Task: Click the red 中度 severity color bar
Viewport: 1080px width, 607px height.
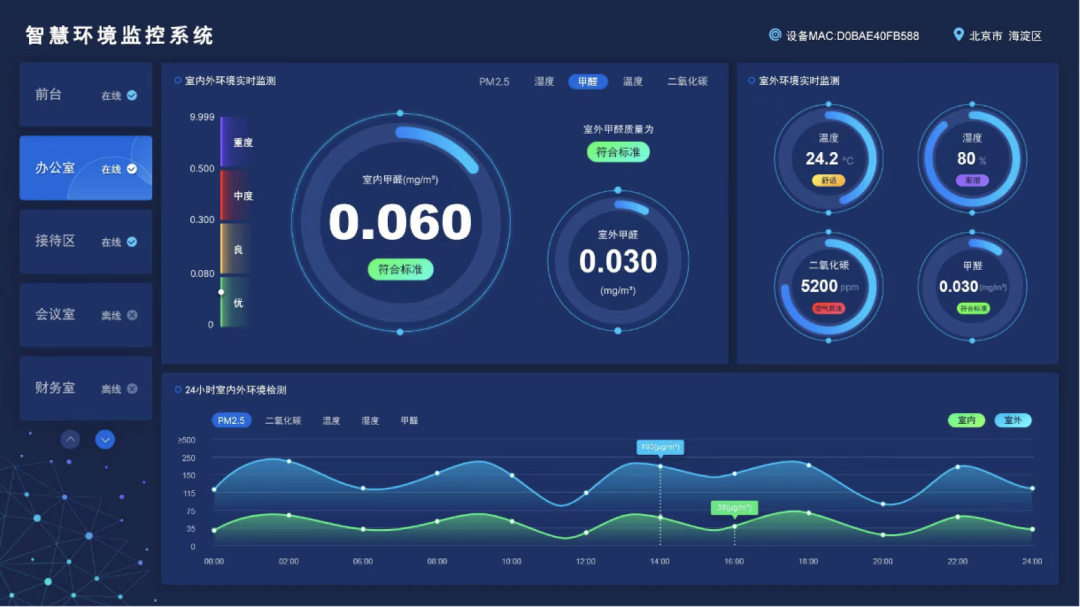Action: 235,196
